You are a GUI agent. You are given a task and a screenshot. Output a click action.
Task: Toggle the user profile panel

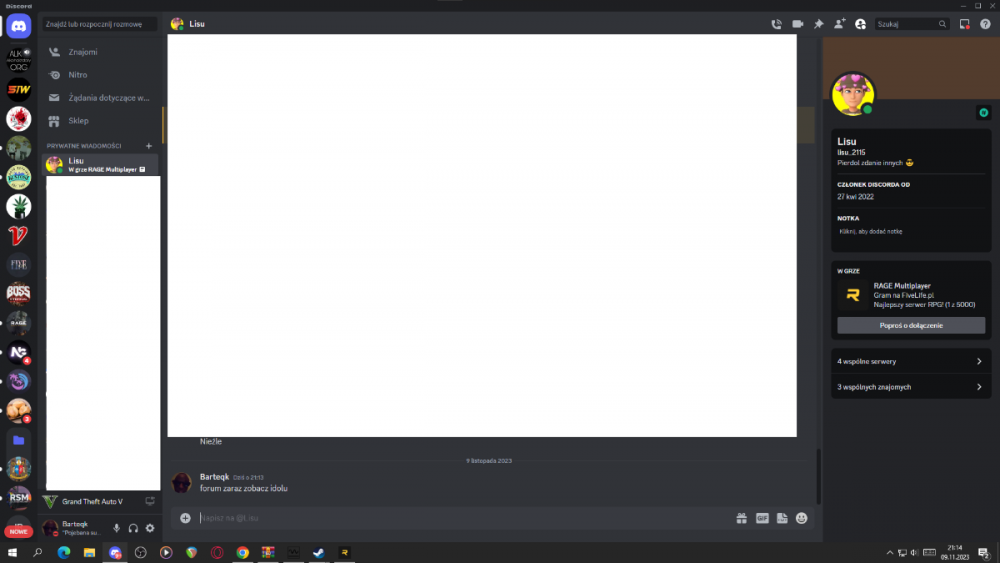coord(860,24)
